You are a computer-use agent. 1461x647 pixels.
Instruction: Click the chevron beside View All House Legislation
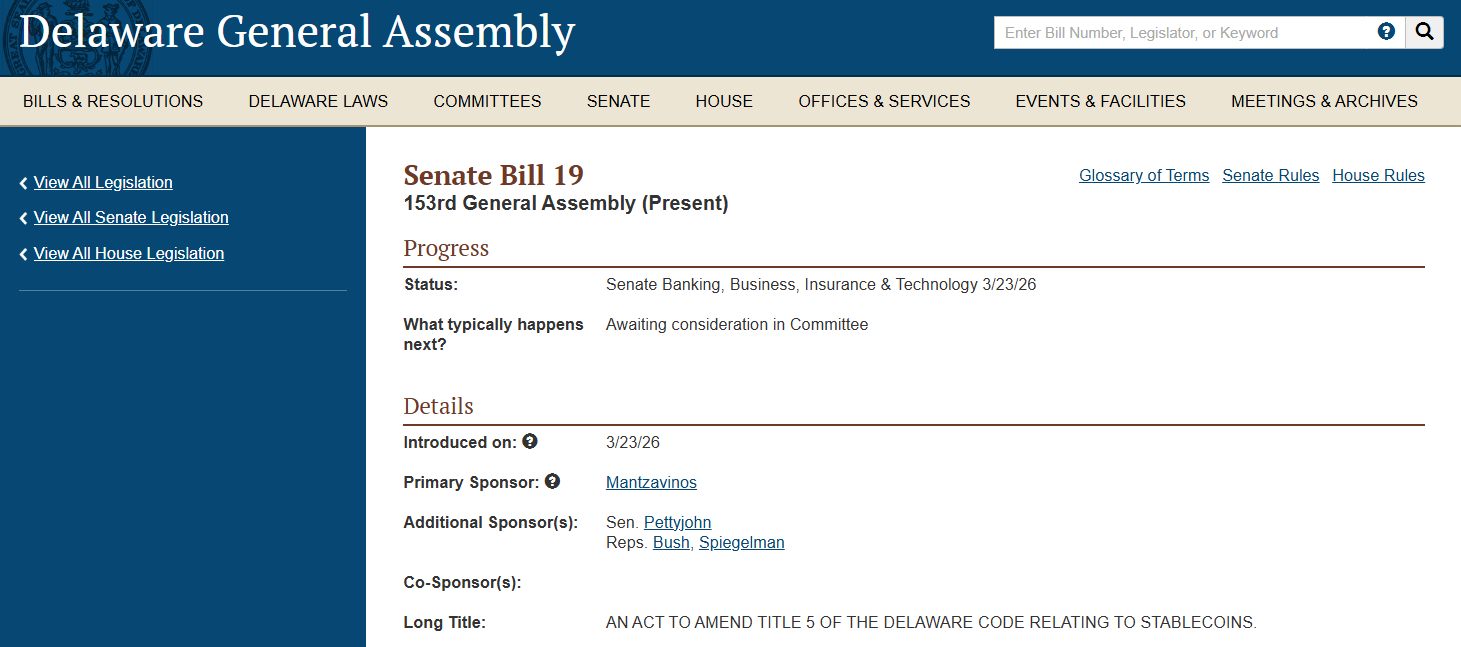coord(22,253)
